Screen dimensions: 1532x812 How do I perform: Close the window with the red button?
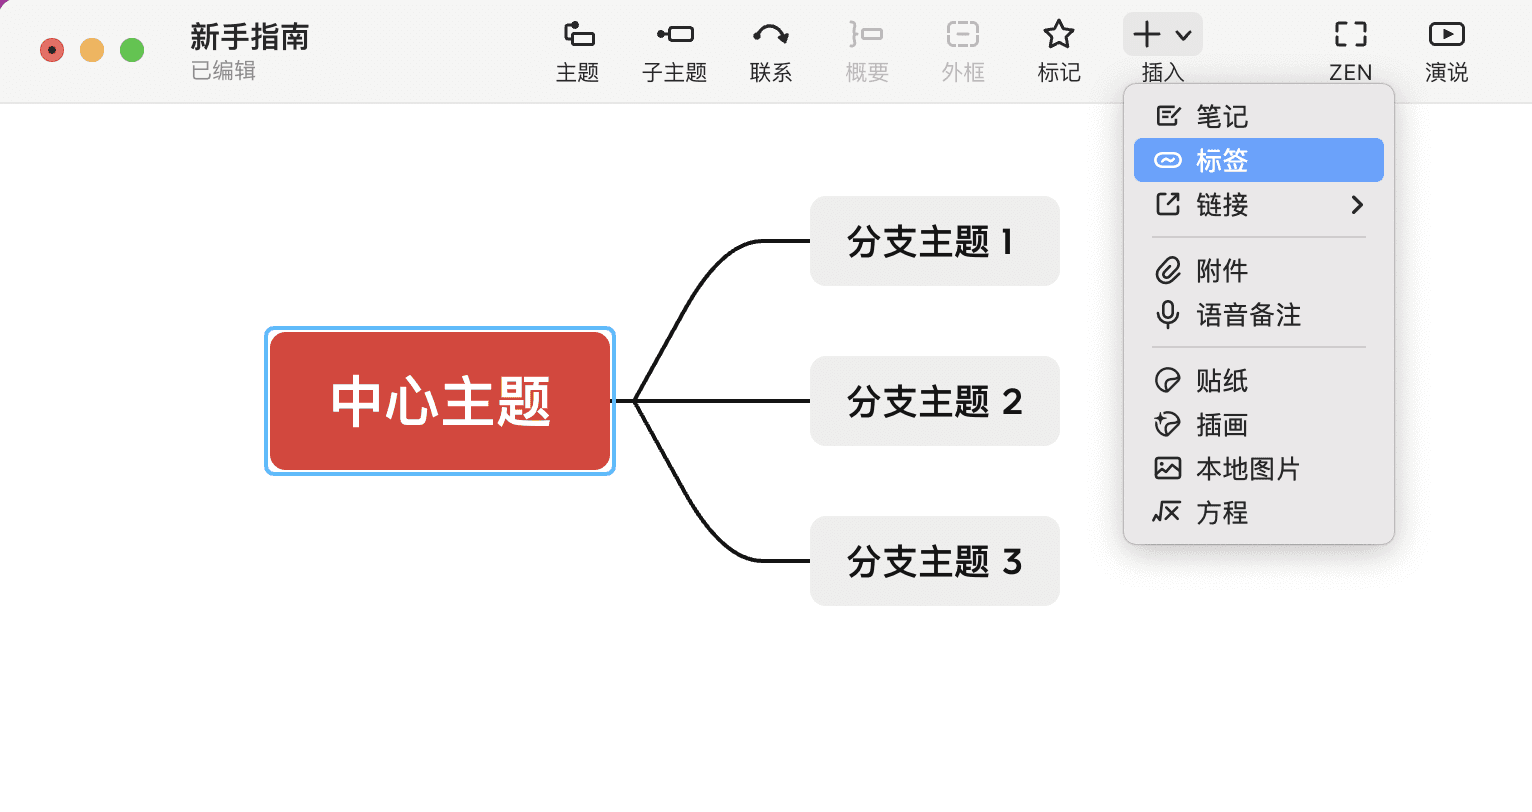pyautogui.click(x=52, y=49)
